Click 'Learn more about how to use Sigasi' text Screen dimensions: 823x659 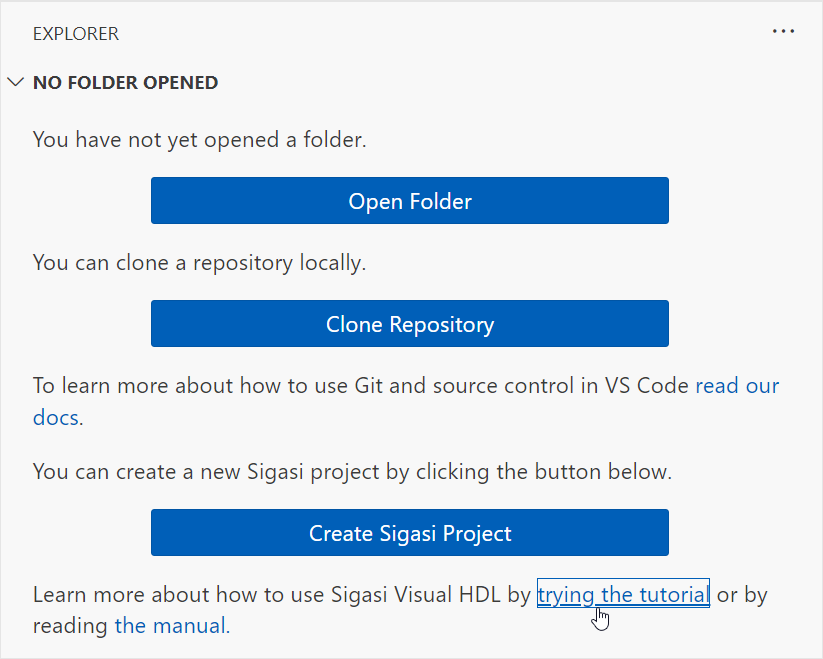point(281,594)
